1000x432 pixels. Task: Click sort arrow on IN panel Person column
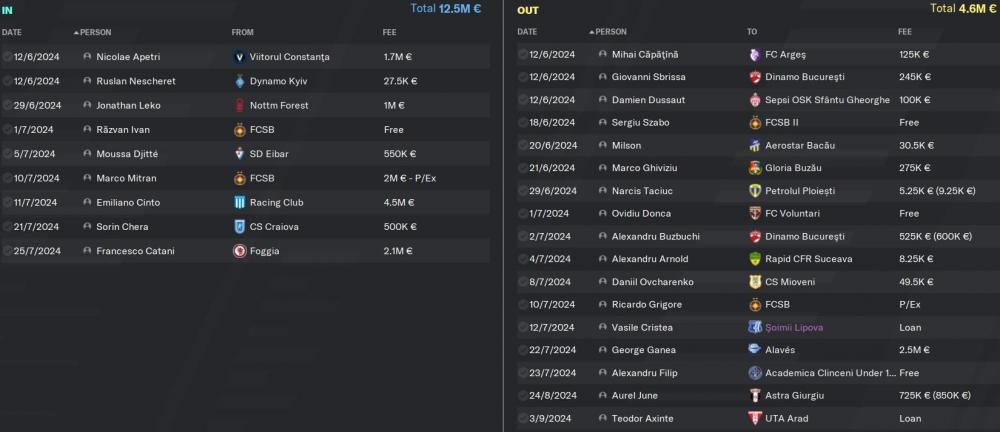coord(76,32)
